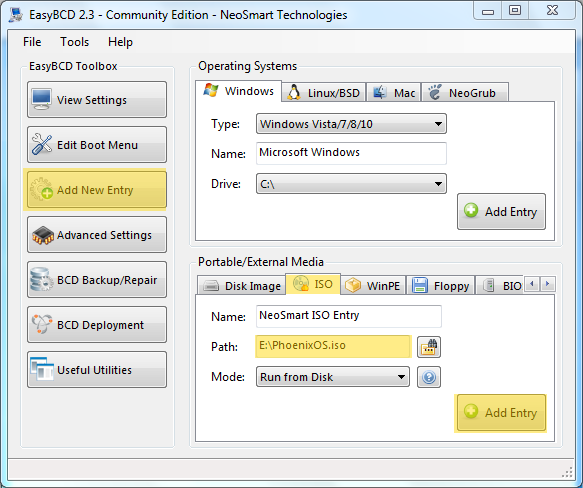This screenshot has height=488, width=583.
Task: Click the browse-for-ISO-file binoculars icon
Action: 429,347
